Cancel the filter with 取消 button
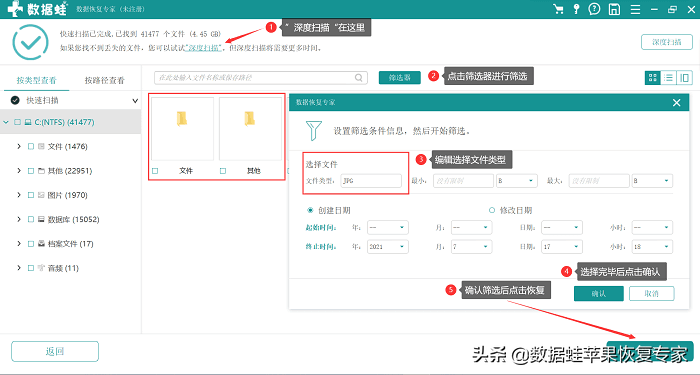The width and height of the screenshot is (700, 375). tap(652, 294)
